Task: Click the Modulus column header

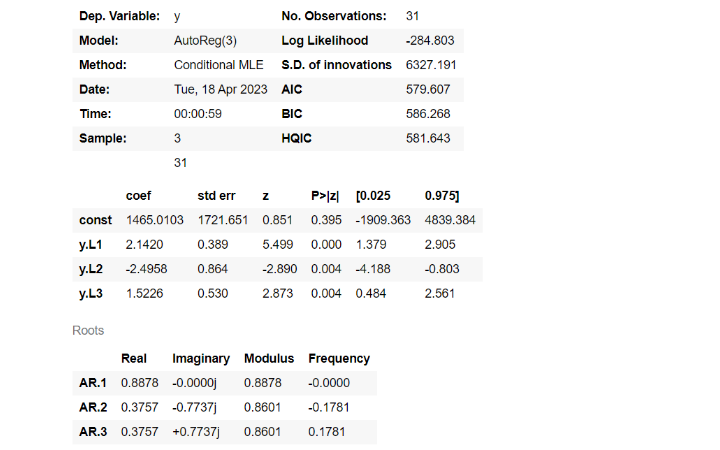Action: pos(269,359)
